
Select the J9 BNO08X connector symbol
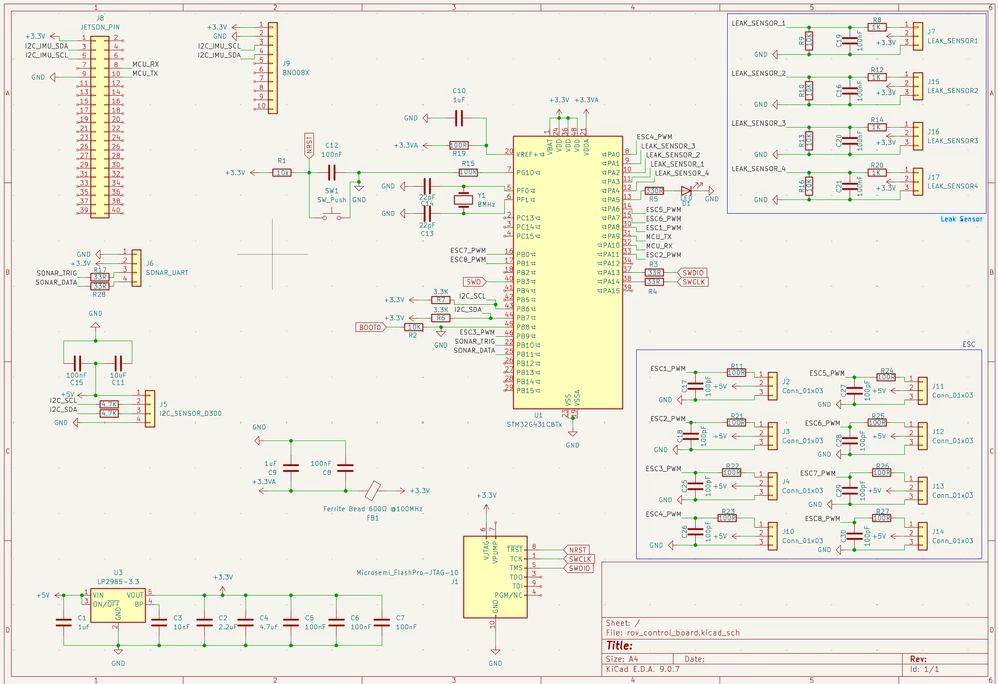click(272, 68)
